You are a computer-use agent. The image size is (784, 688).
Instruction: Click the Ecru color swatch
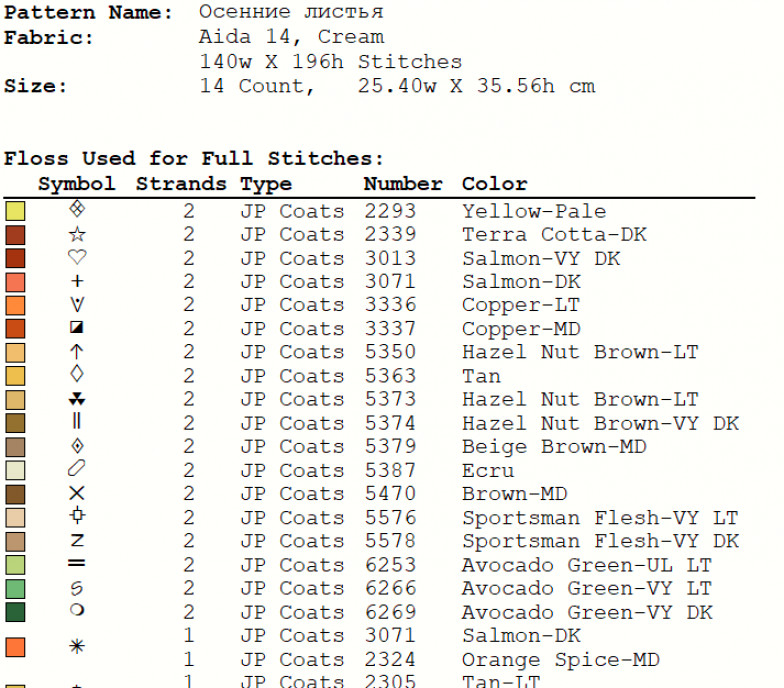16,470
